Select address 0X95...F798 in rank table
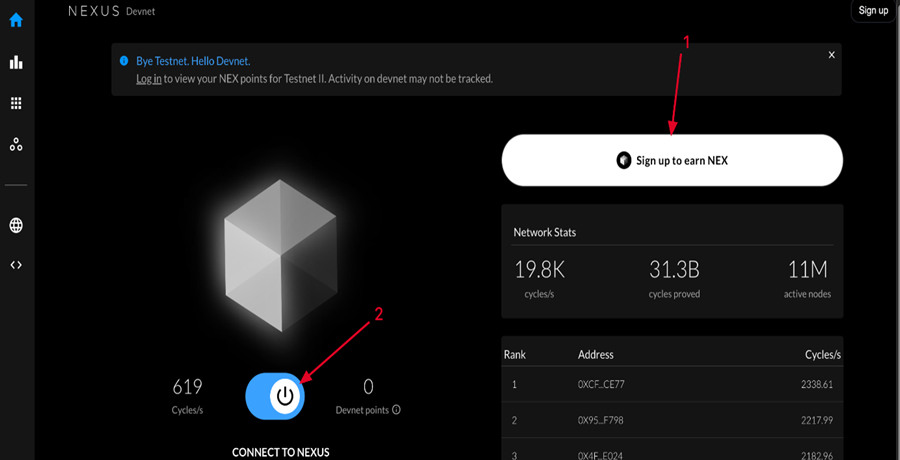Screen dimensions: 900x460 point(600,420)
